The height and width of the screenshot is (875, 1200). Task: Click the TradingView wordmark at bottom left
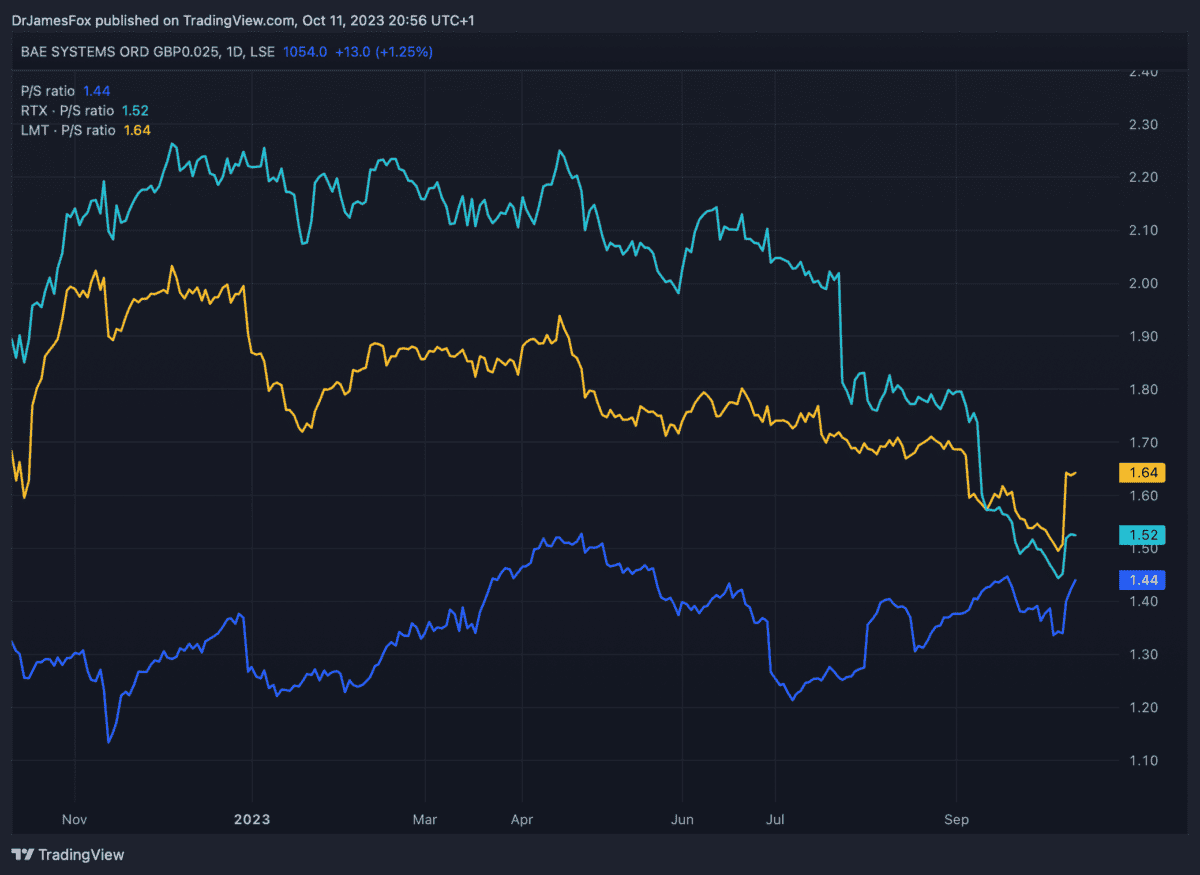(81, 855)
